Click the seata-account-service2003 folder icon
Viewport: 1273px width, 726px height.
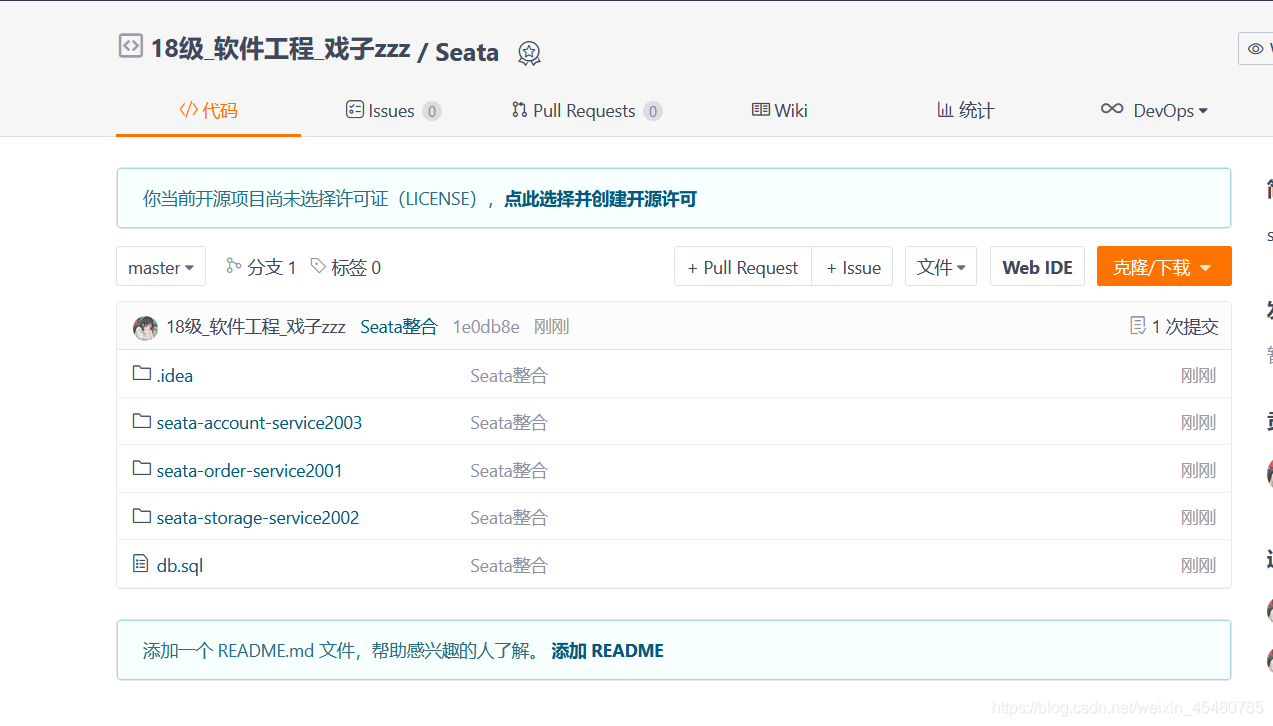[x=142, y=421]
